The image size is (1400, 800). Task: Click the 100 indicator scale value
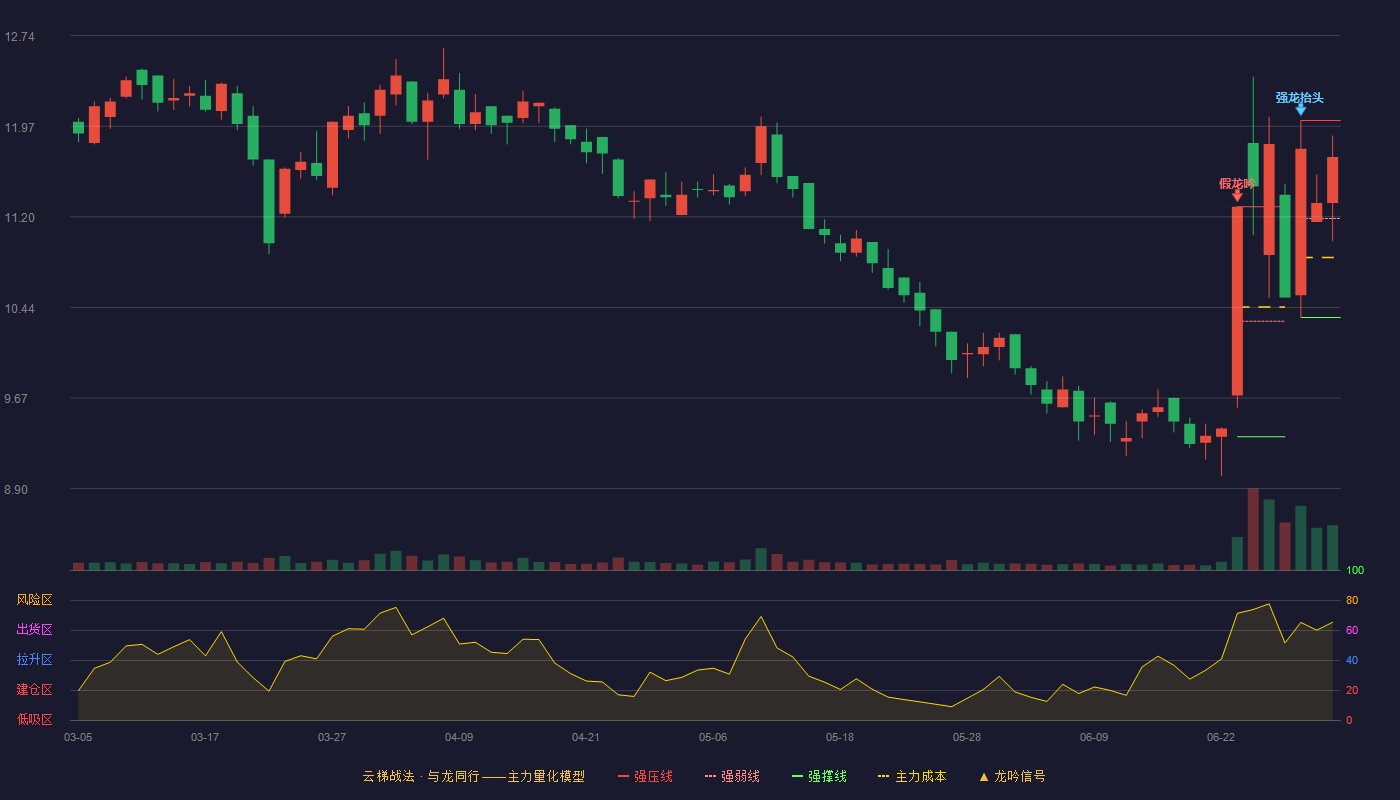1355,571
